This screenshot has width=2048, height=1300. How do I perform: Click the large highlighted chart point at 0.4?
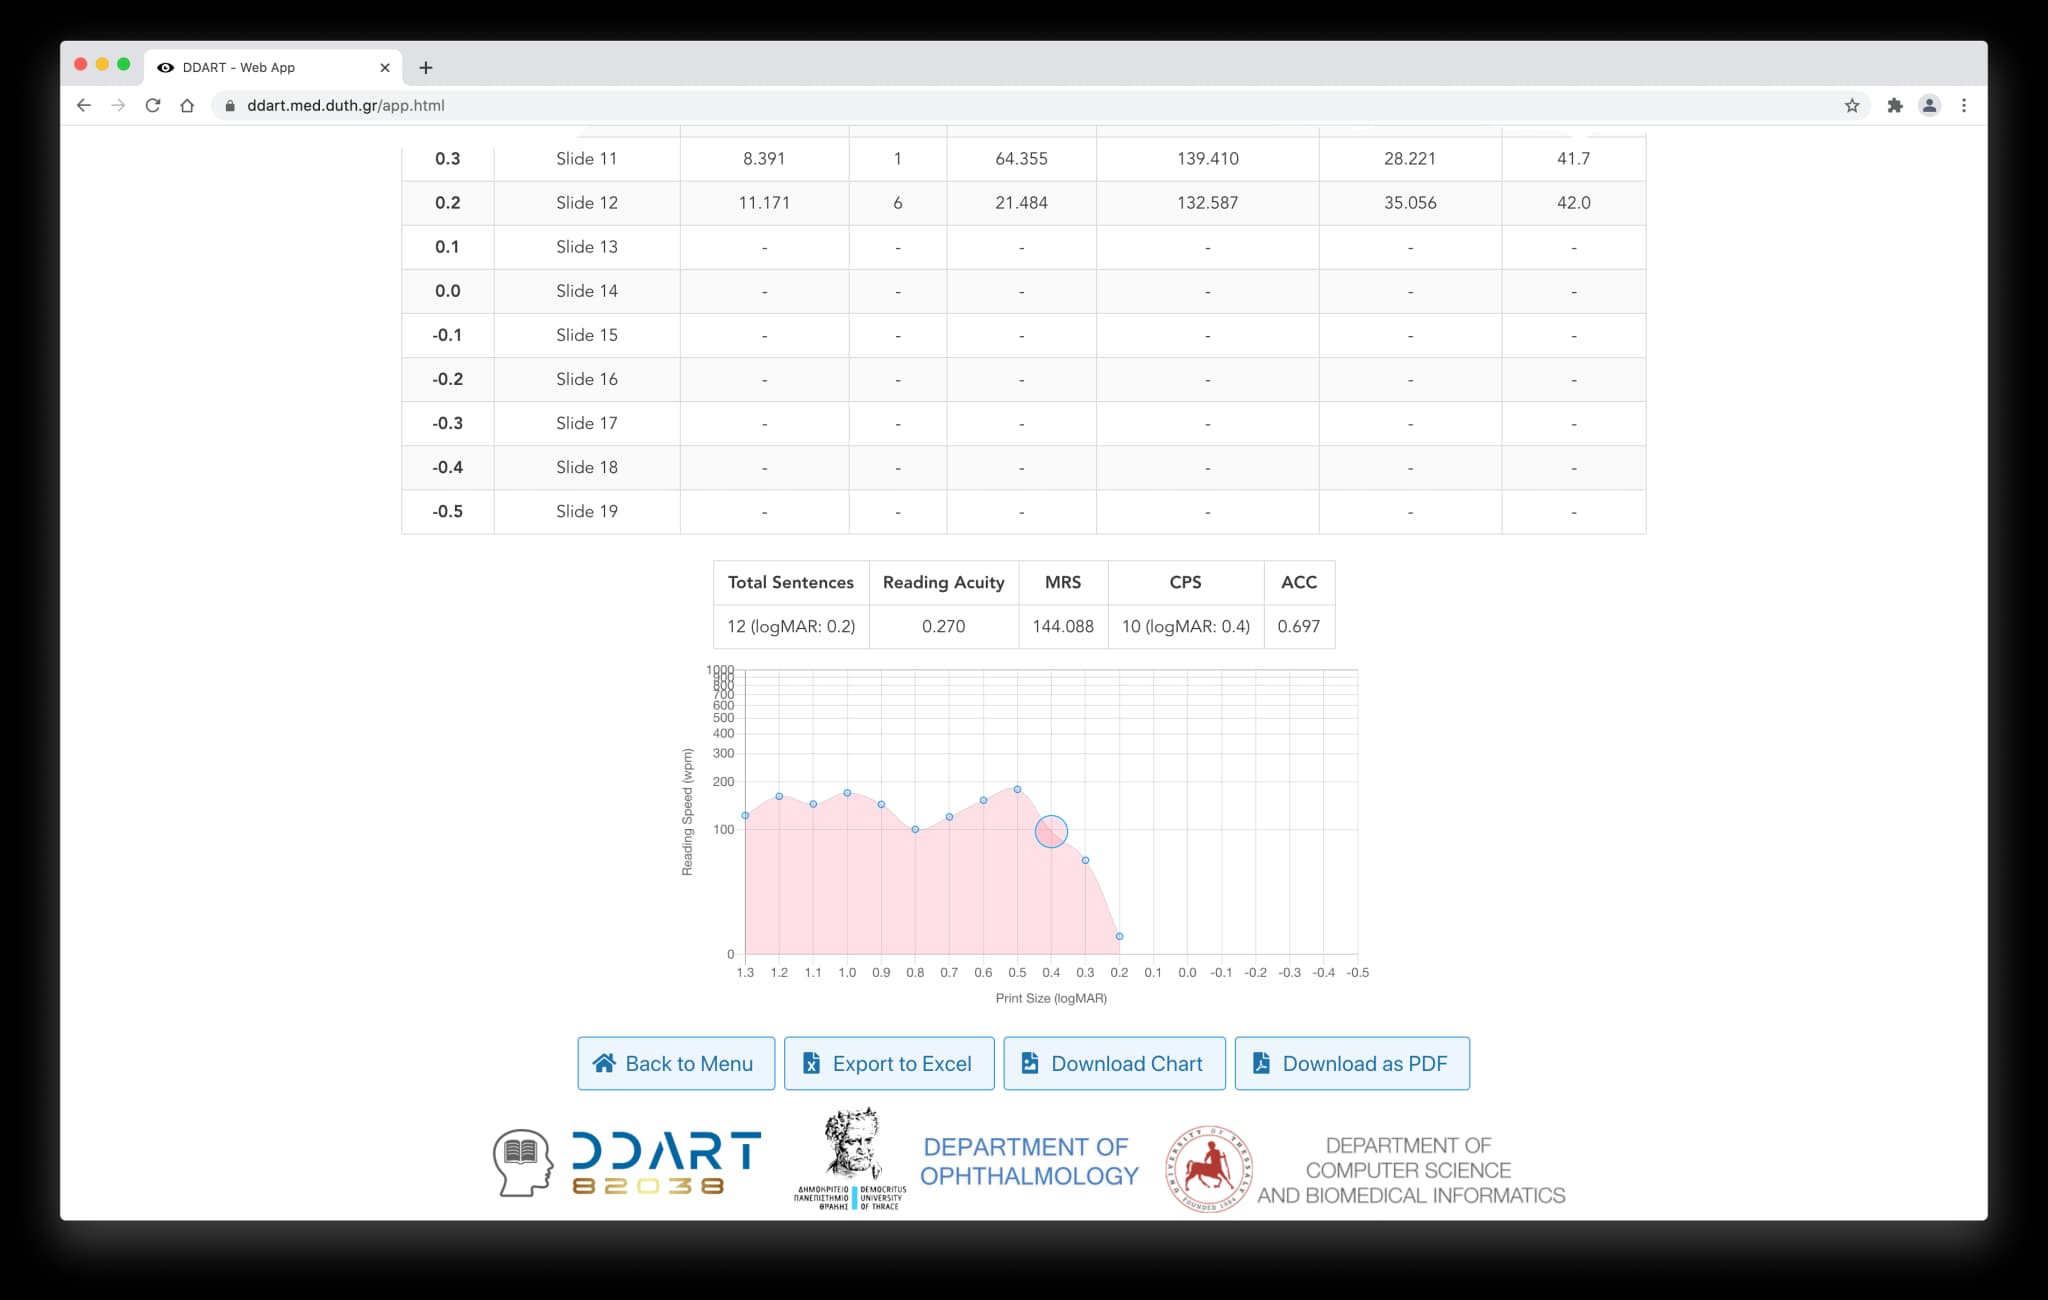coord(1051,831)
